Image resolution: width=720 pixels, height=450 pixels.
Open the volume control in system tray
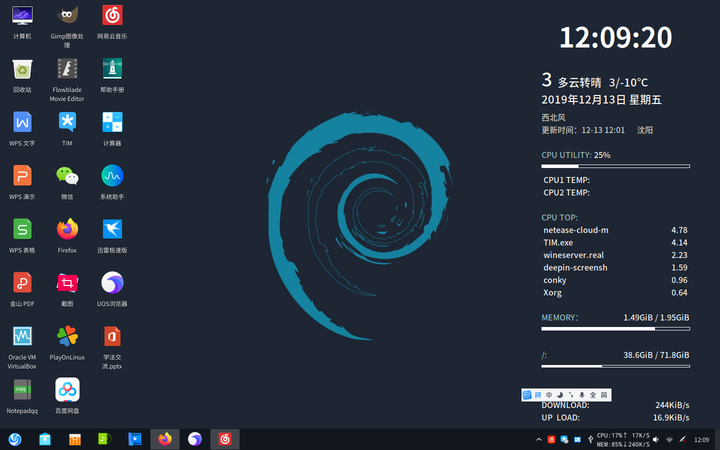point(656,440)
